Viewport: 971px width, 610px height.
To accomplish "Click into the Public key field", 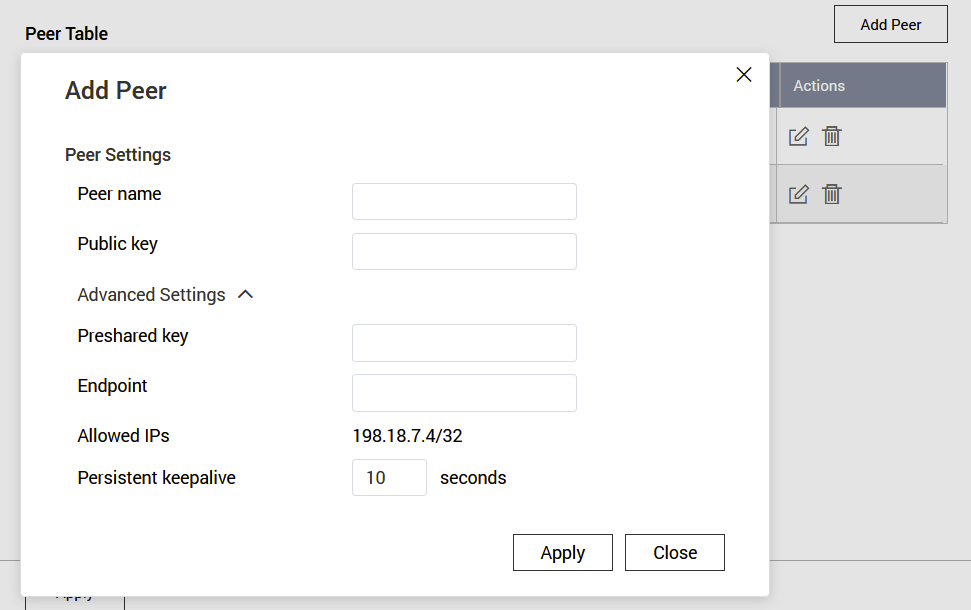I will click(464, 251).
